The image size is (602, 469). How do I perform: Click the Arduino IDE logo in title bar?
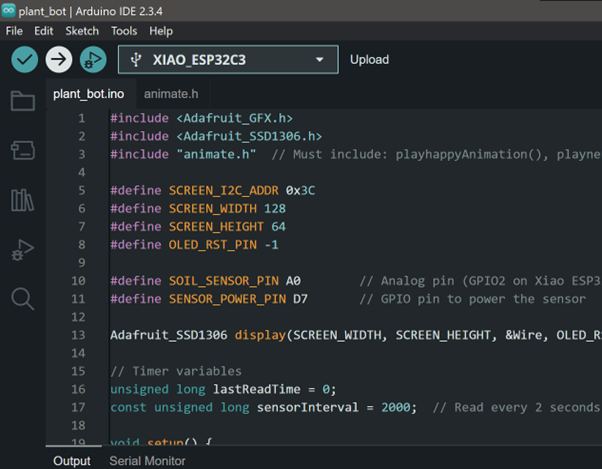(8, 11)
